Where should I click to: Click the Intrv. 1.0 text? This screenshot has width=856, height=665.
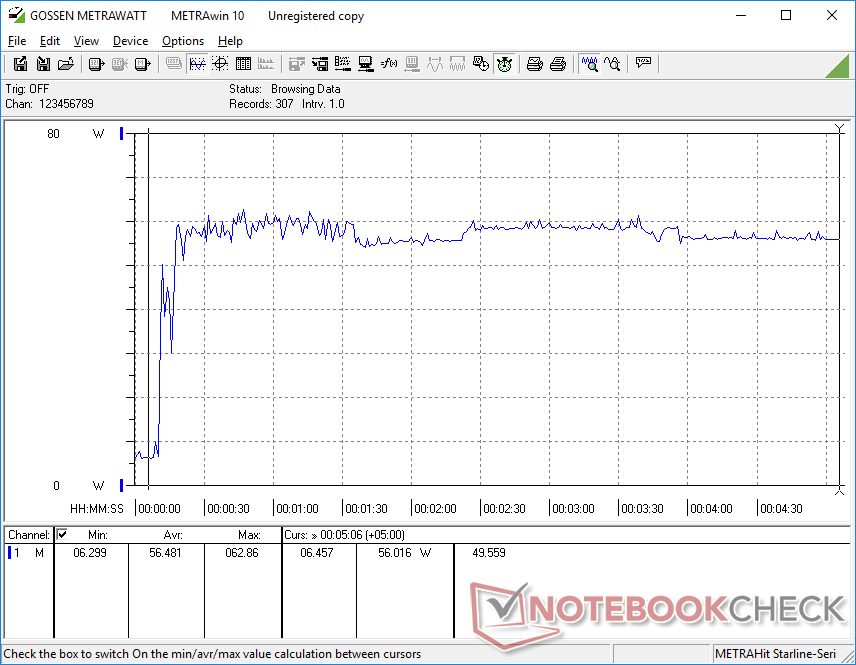pyautogui.click(x=323, y=104)
